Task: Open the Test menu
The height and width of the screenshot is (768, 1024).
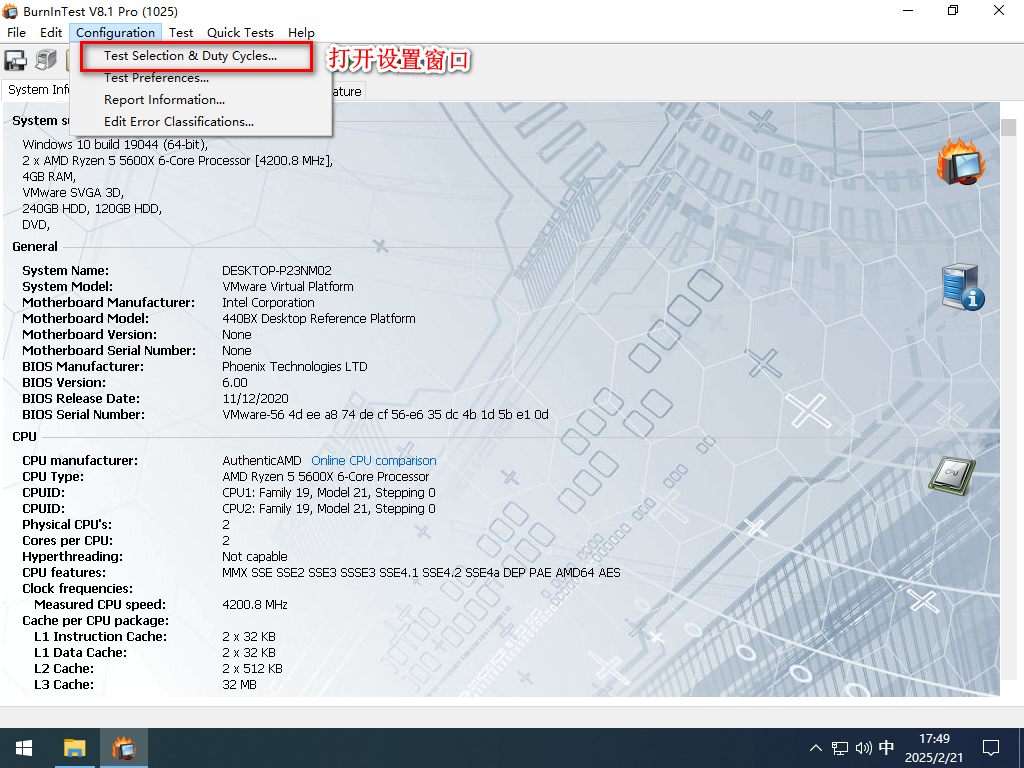Action: (x=181, y=32)
